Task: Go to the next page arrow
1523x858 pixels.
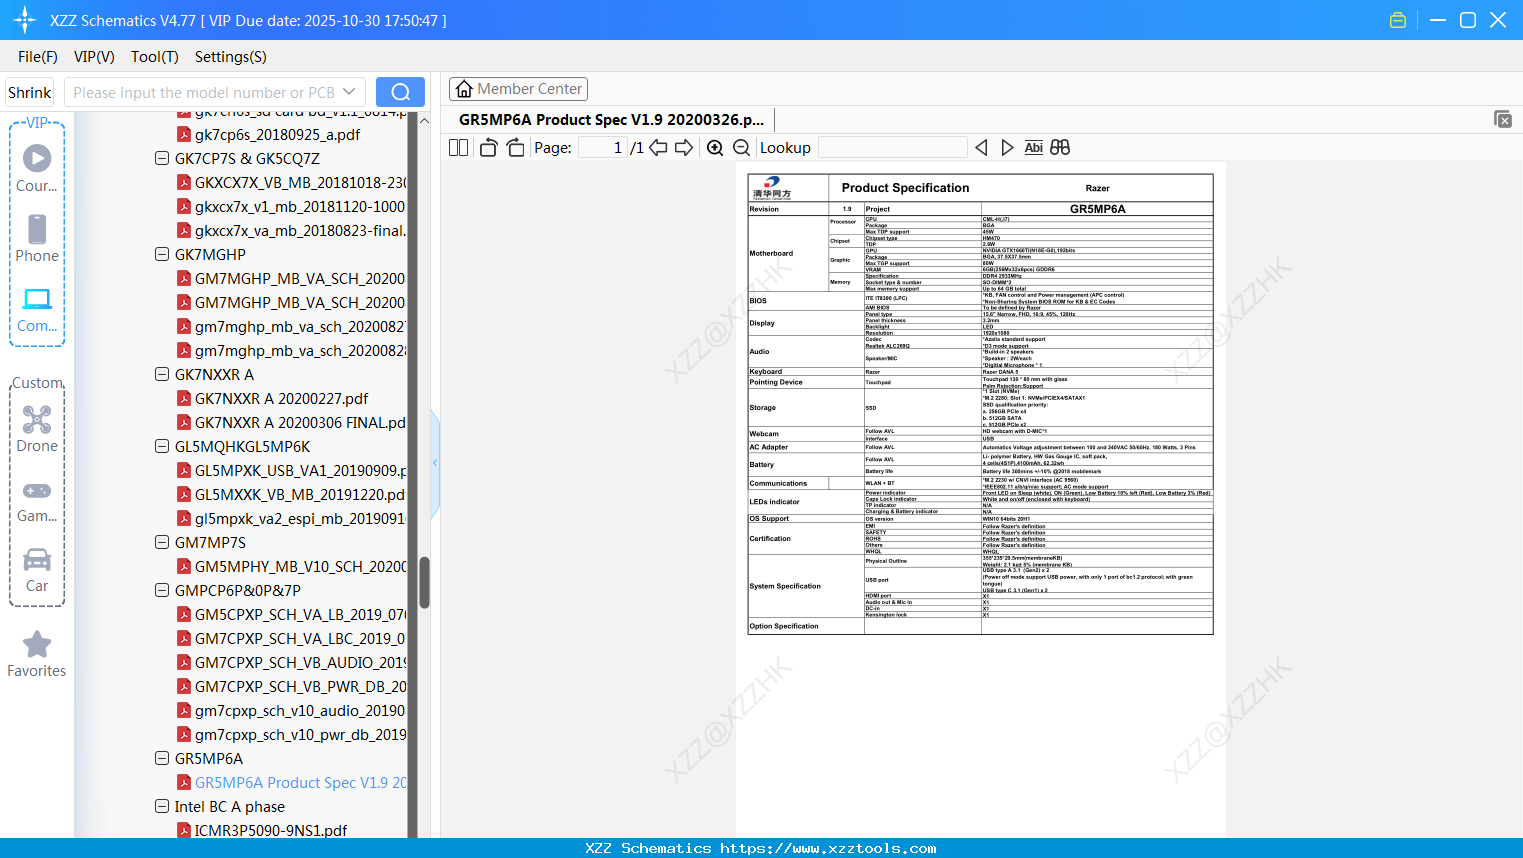Action: click(684, 148)
